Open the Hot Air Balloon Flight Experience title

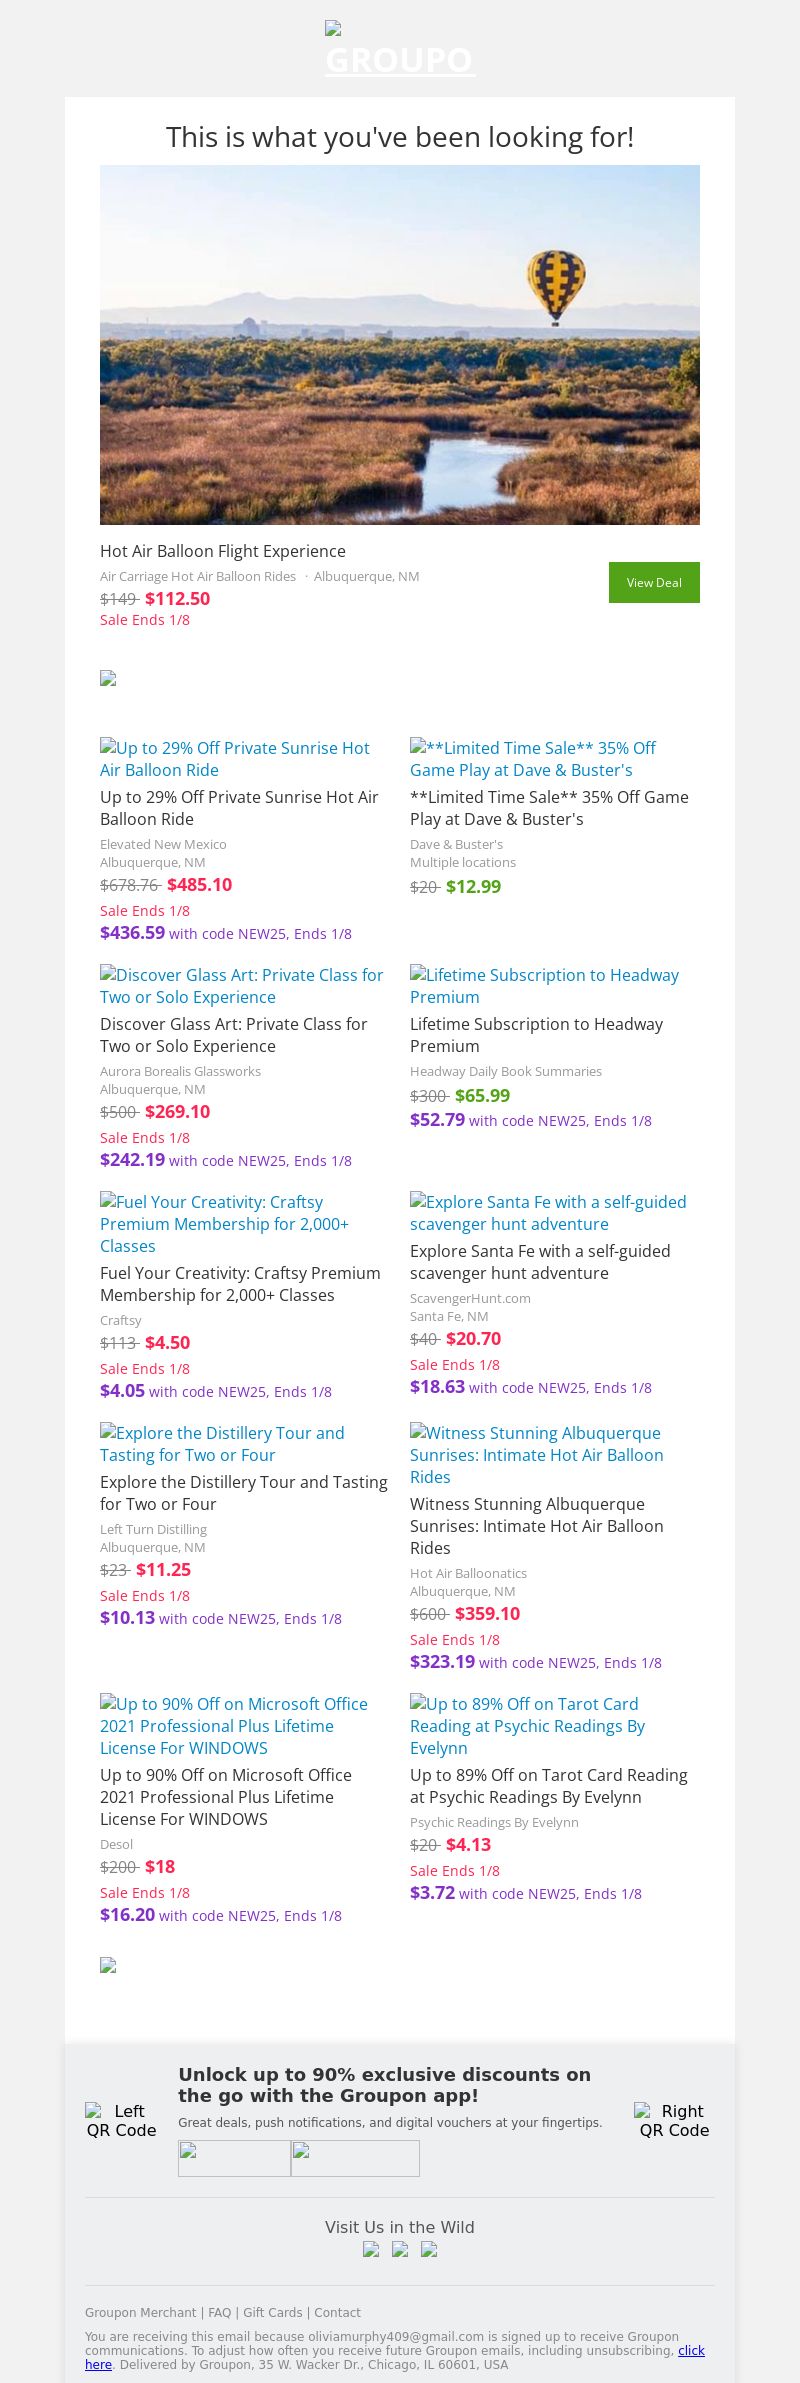(x=223, y=551)
